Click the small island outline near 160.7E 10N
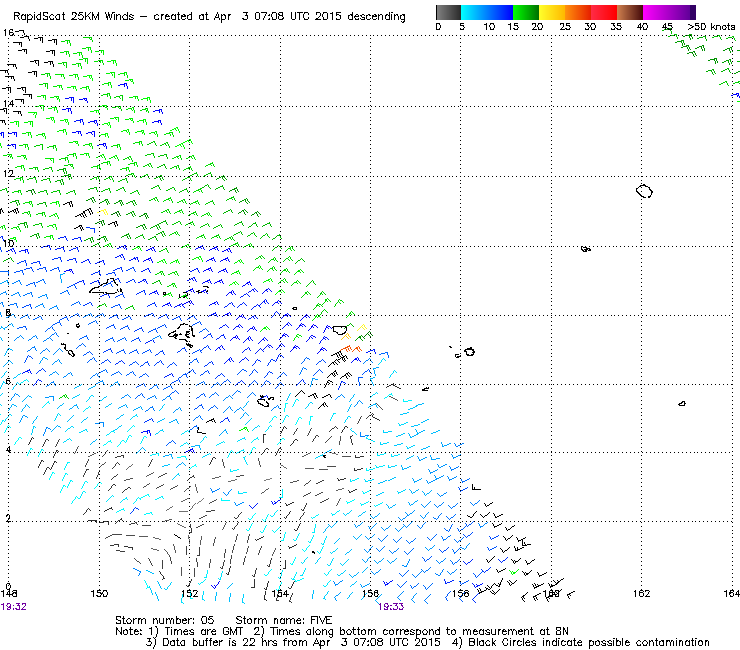Screen dimensions: 740x650 [x=586, y=249]
